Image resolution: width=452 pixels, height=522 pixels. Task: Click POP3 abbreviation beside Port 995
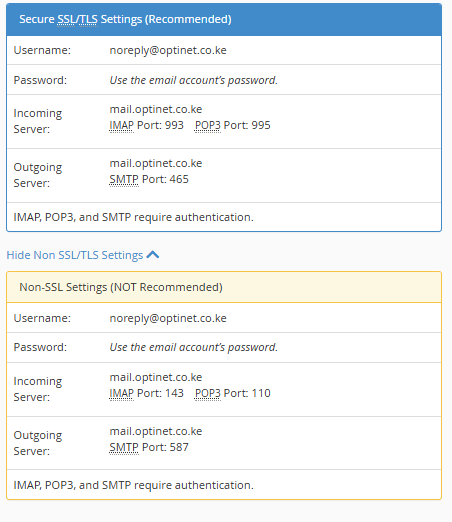pyautogui.click(x=208, y=125)
